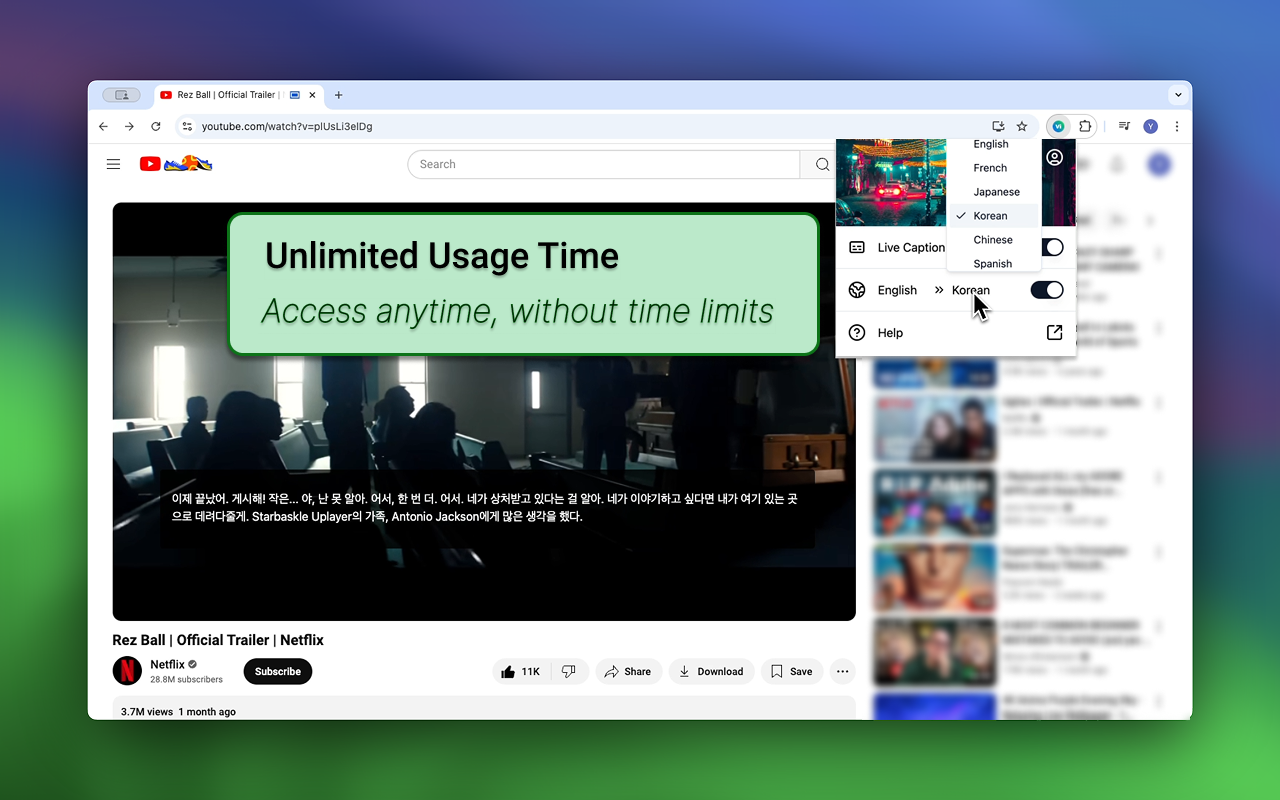Dislike the video with thumbs down
The image size is (1280, 800).
tap(568, 672)
